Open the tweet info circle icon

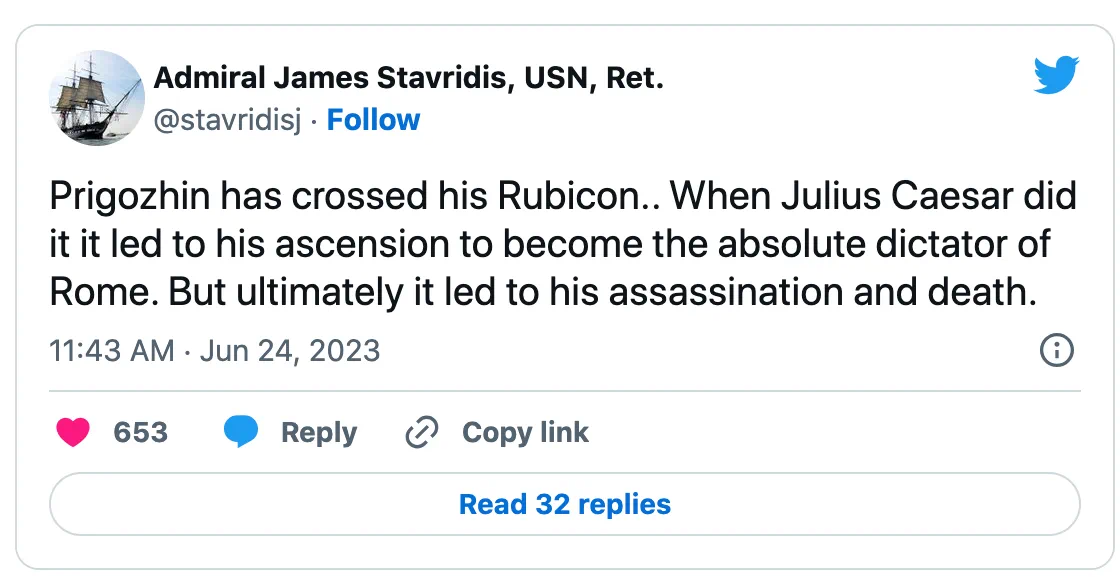[x=1057, y=351]
